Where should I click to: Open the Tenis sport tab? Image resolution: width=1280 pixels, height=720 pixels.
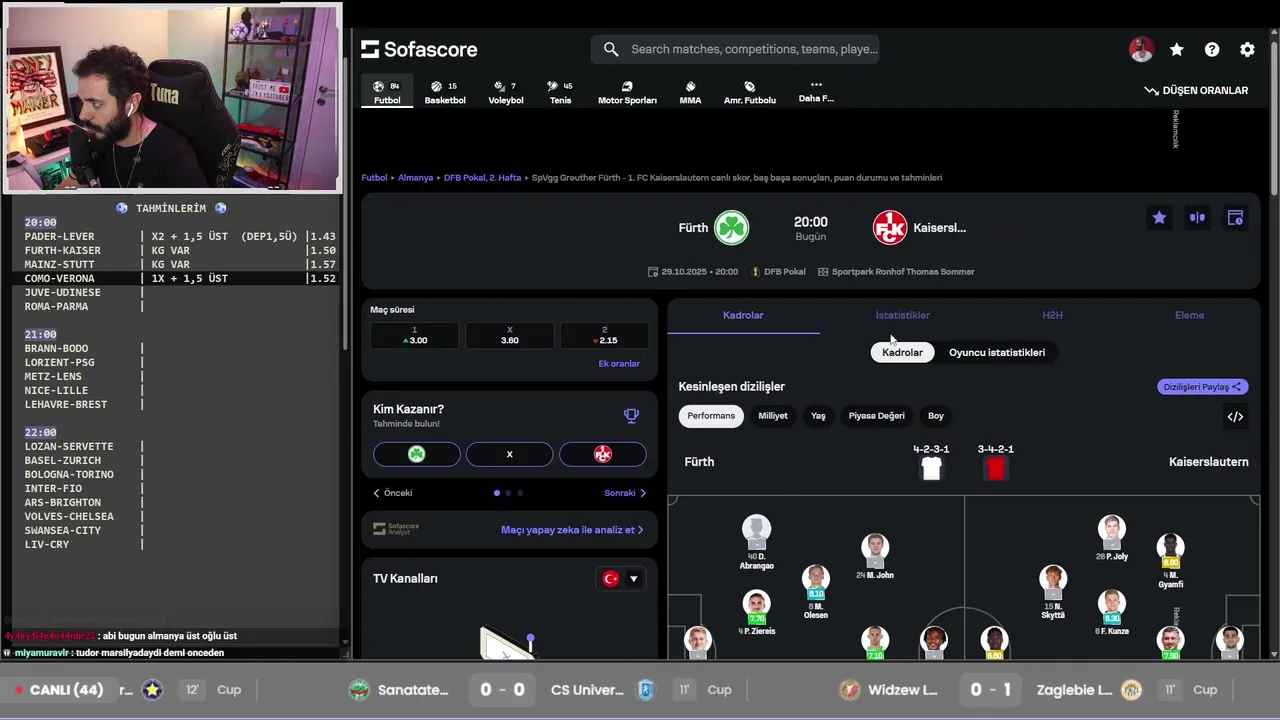(x=560, y=92)
